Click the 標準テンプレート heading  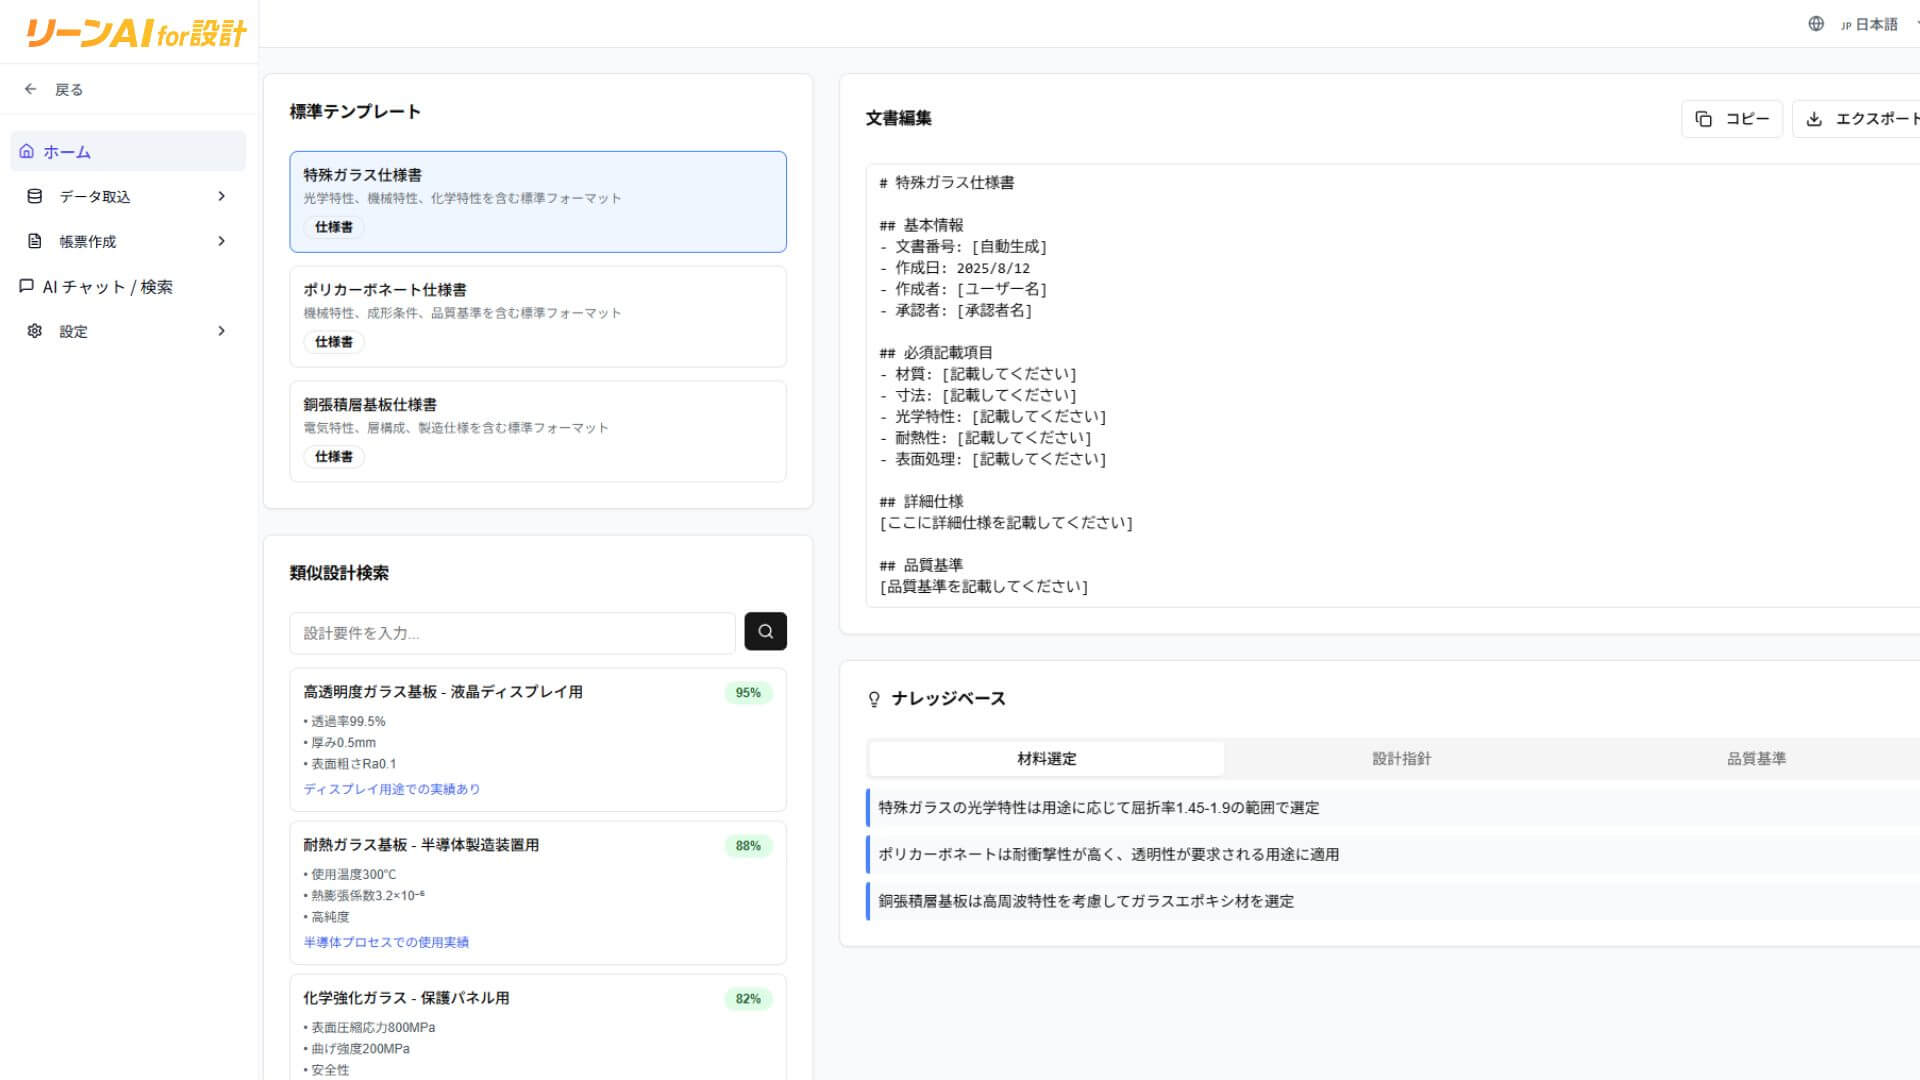(x=355, y=111)
